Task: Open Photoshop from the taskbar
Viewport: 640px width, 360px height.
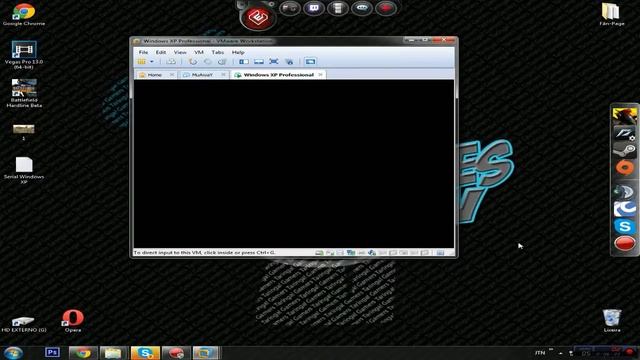Action: [x=52, y=353]
